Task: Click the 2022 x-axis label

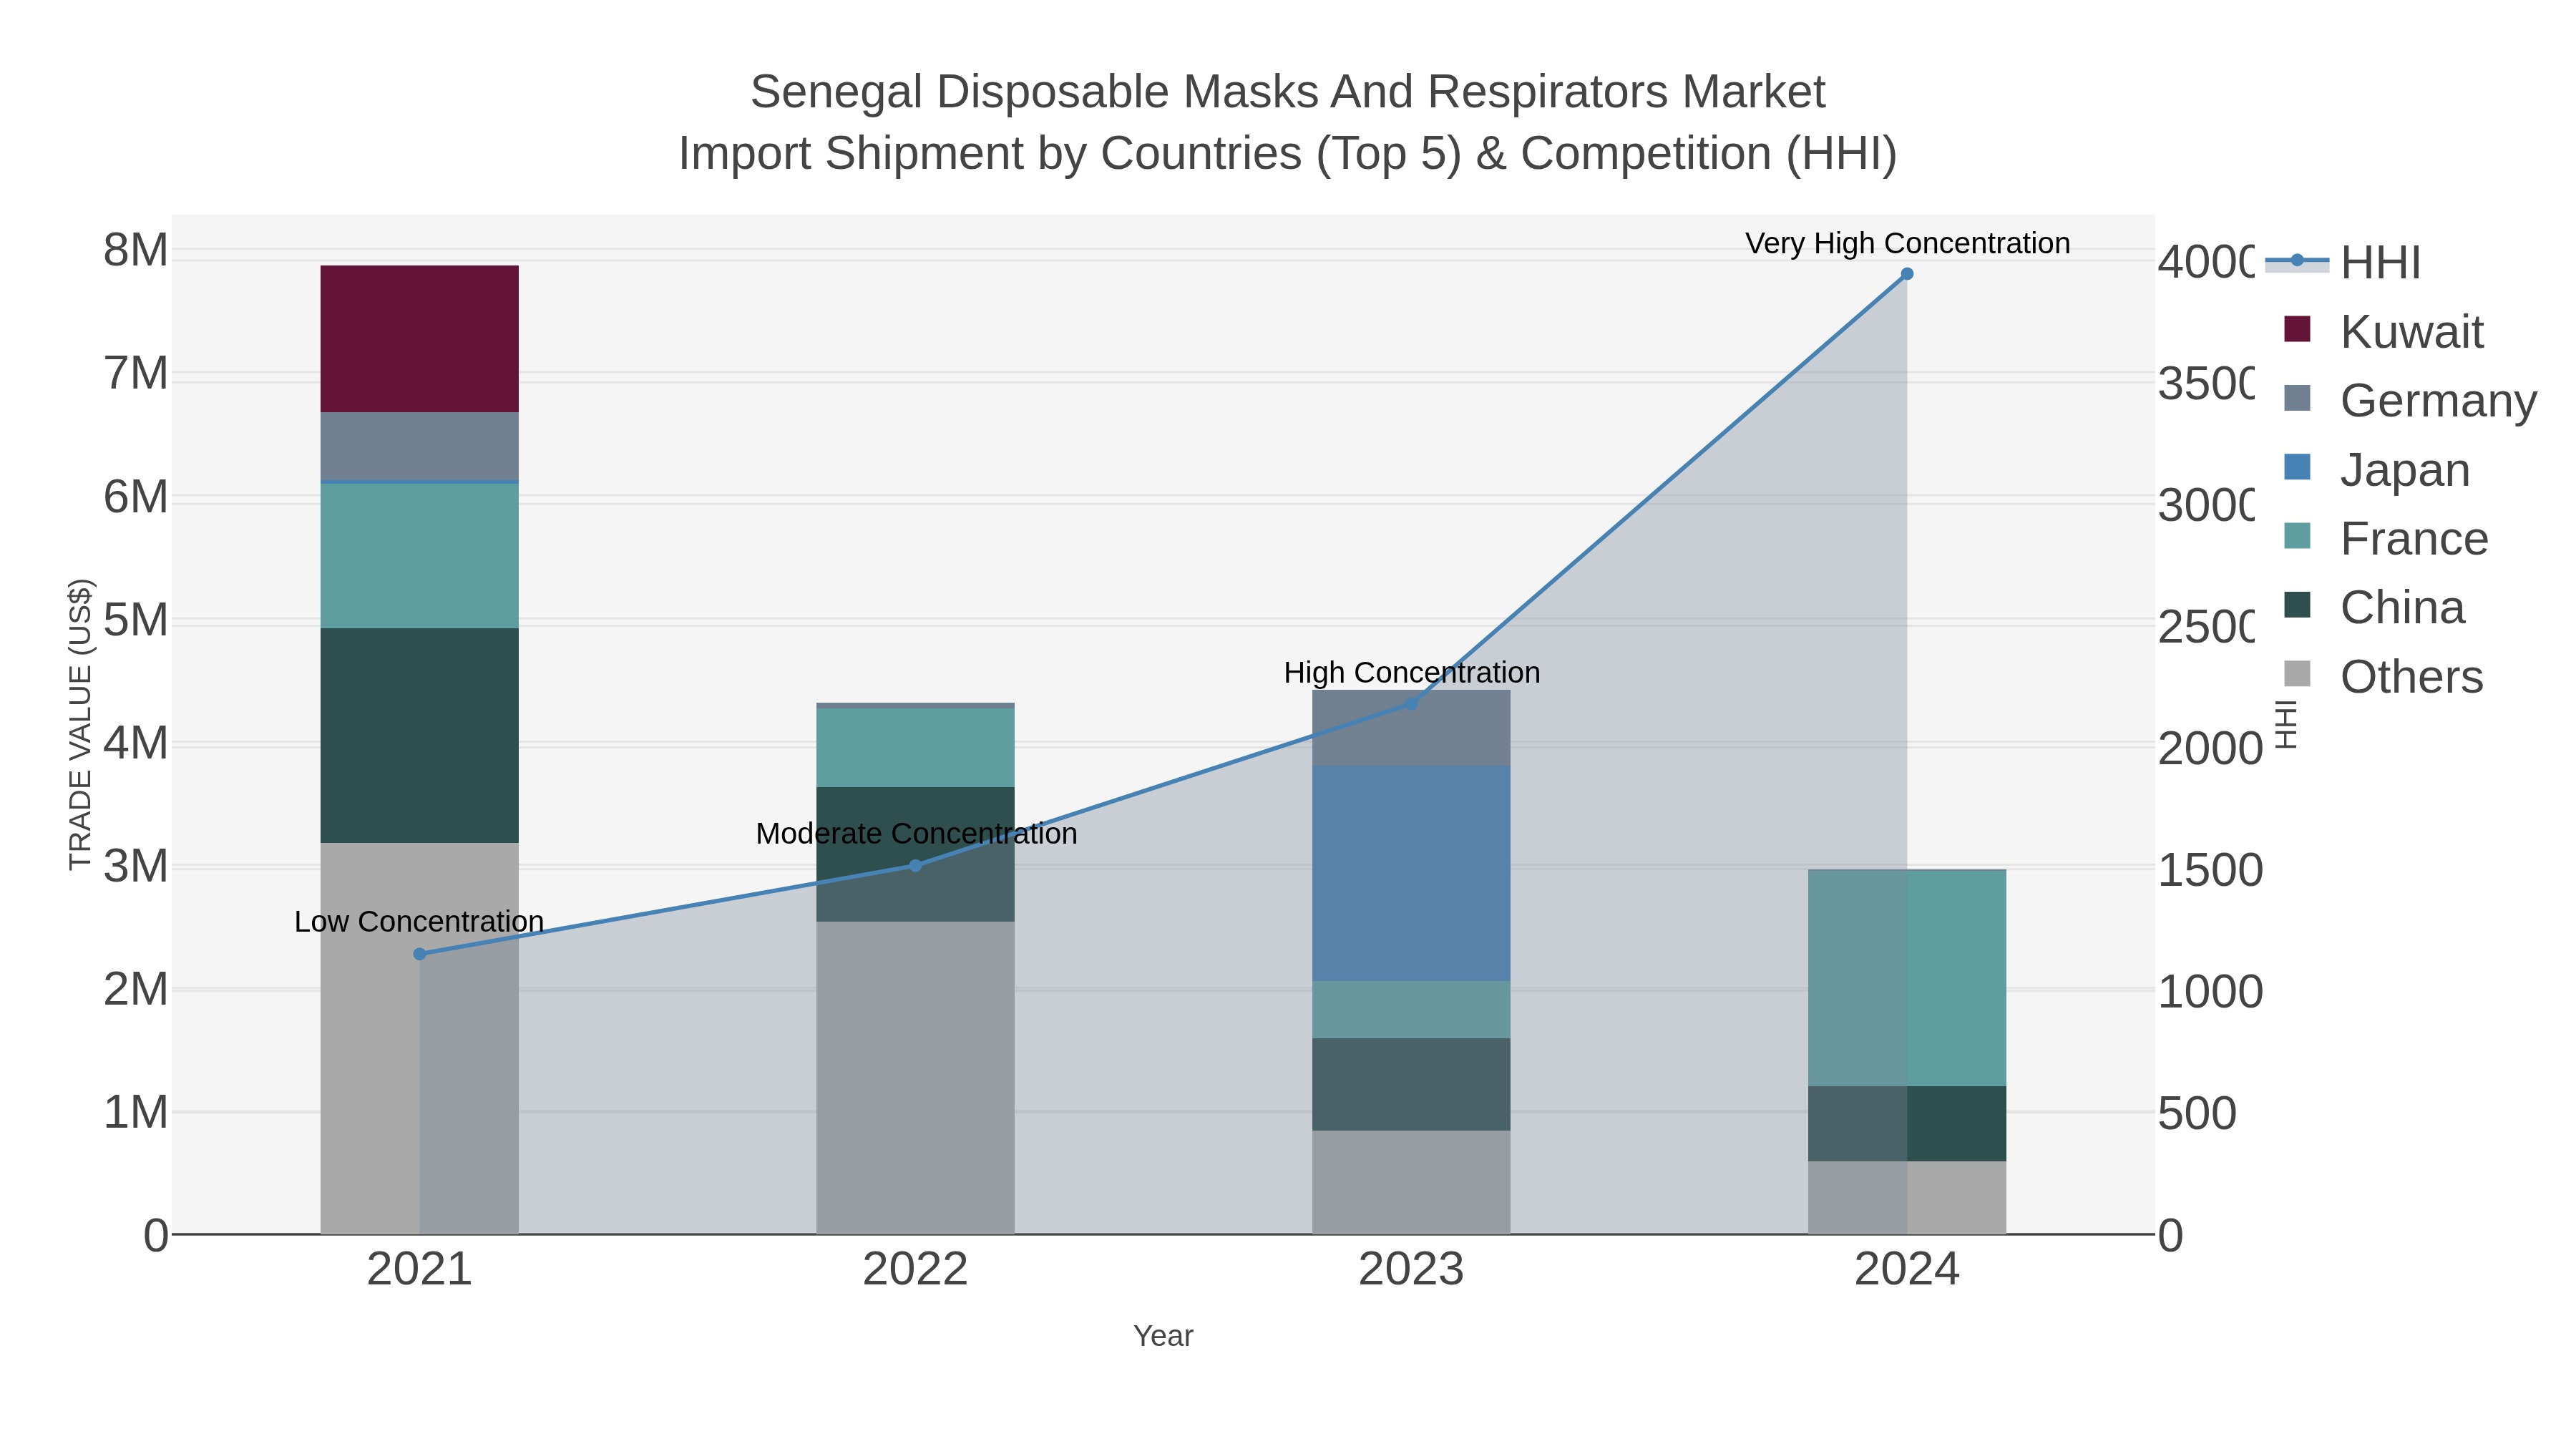Action: [x=915, y=1270]
